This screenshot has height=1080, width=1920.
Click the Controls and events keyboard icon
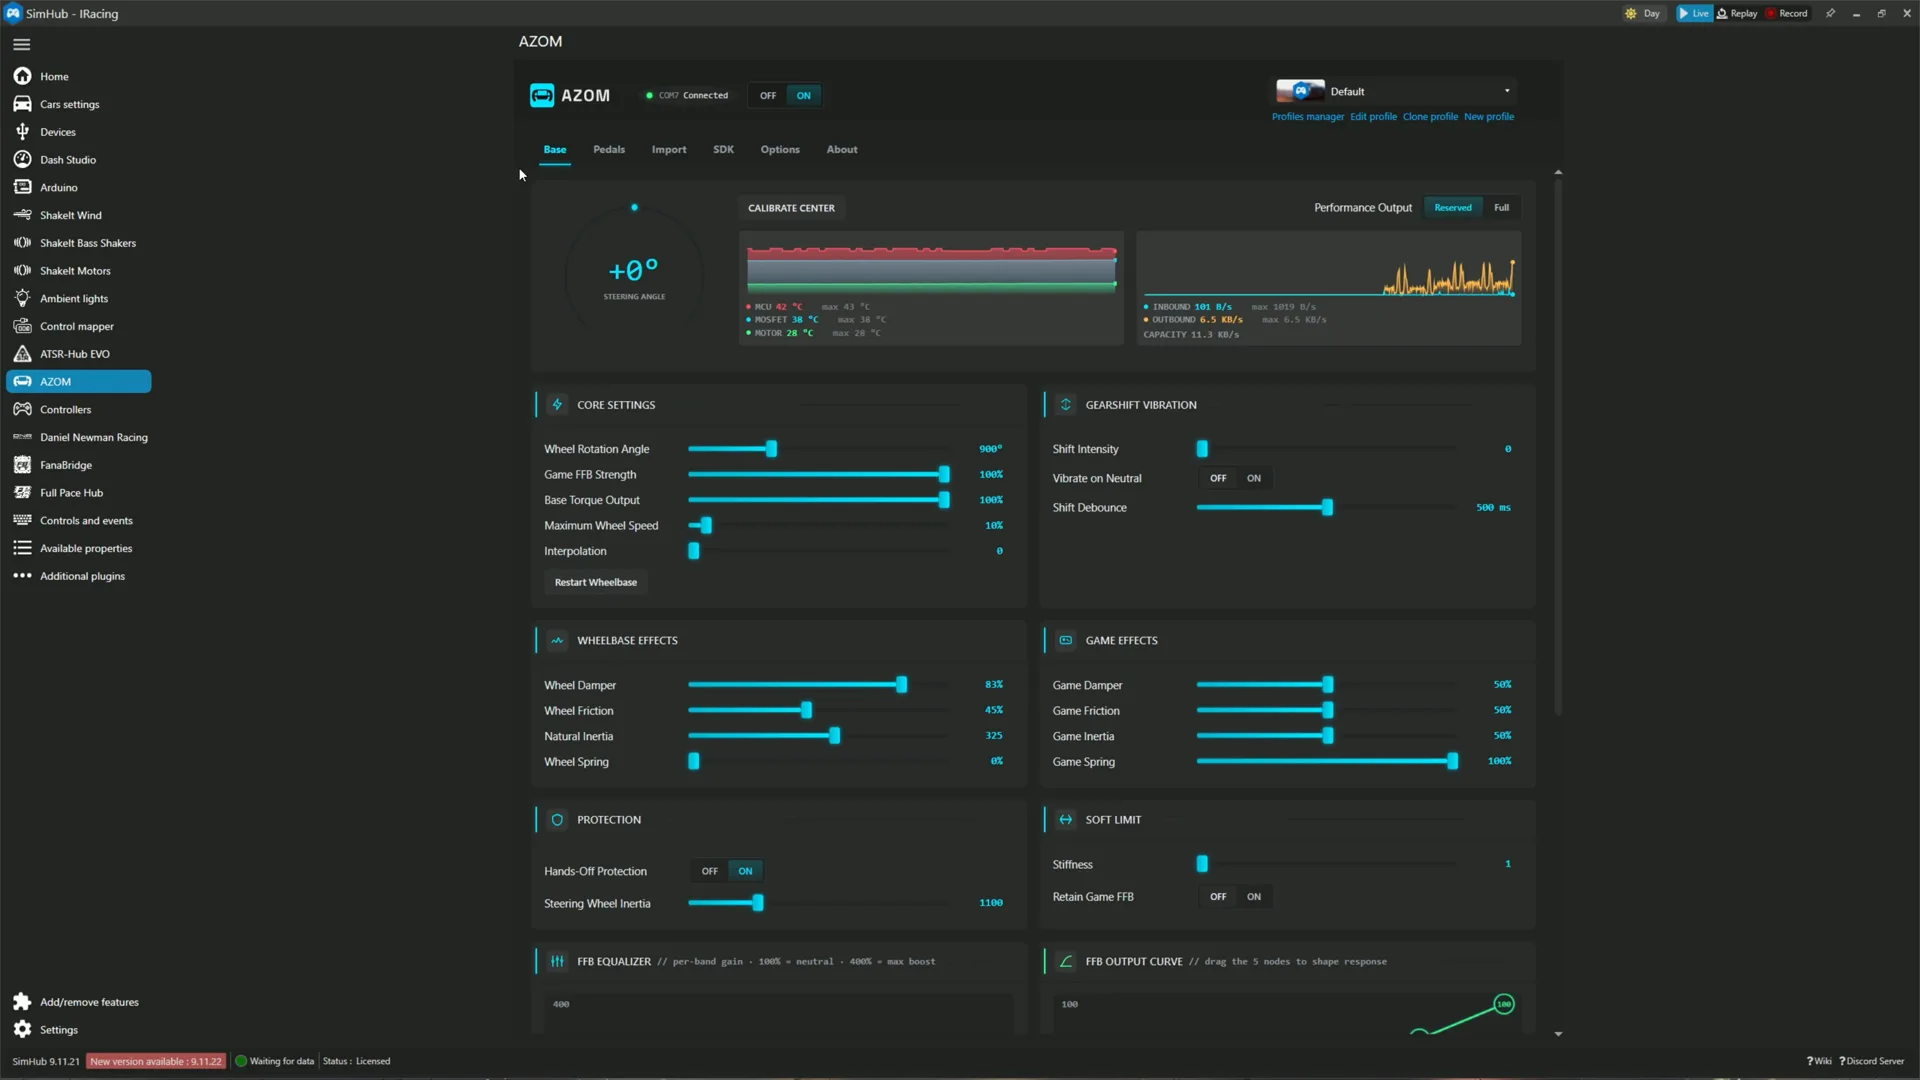pyautogui.click(x=22, y=520)
